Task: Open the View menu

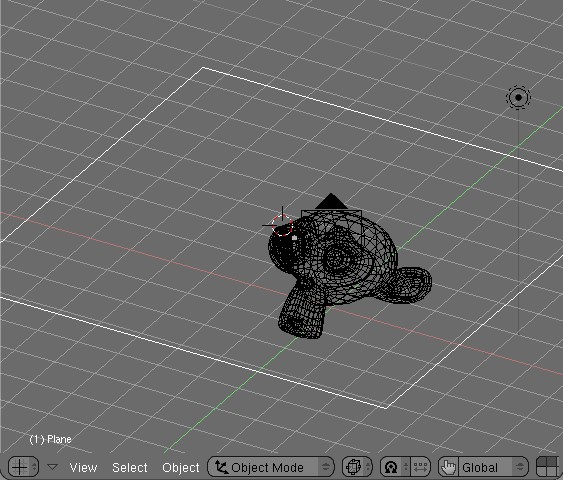Action: click(x=83, y=467)
